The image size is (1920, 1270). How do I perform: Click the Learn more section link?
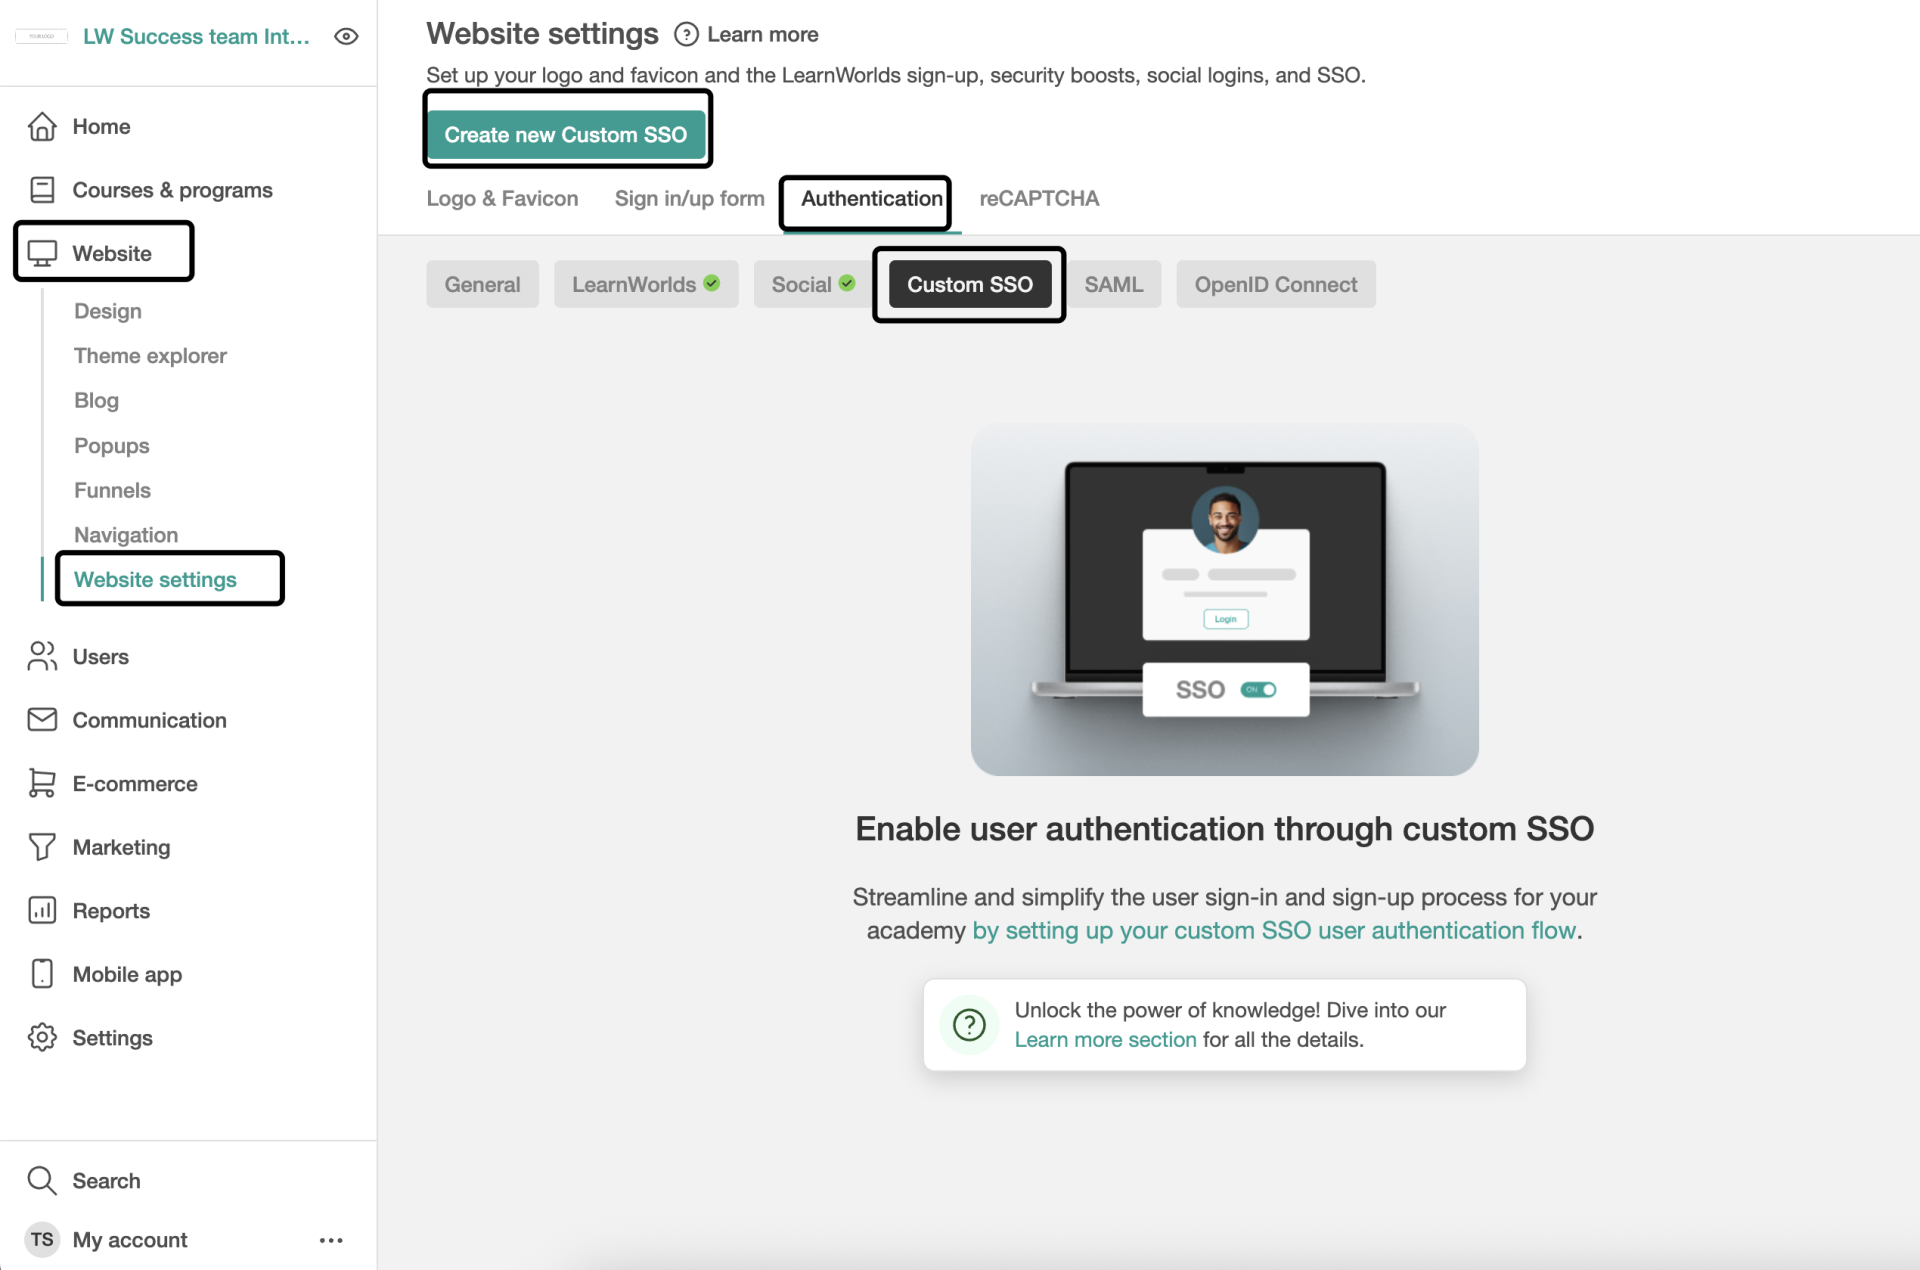tap(1105, 1040)
